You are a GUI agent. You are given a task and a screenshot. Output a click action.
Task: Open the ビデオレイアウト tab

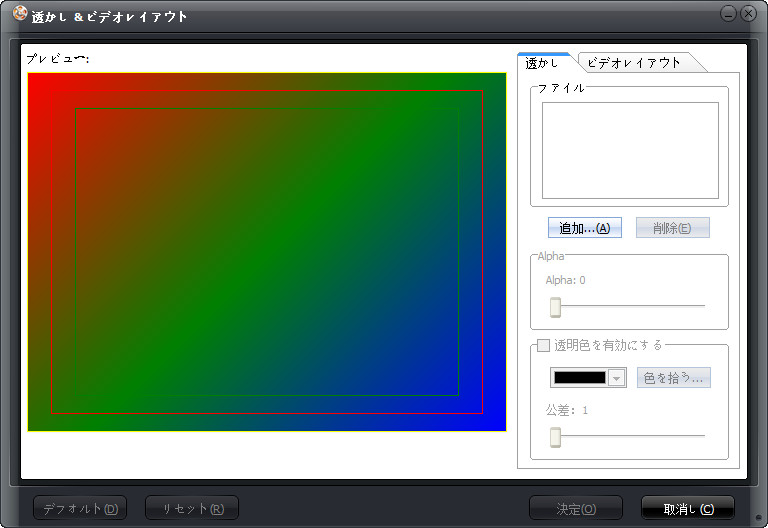pyautogui.click(x=637, y=63)
